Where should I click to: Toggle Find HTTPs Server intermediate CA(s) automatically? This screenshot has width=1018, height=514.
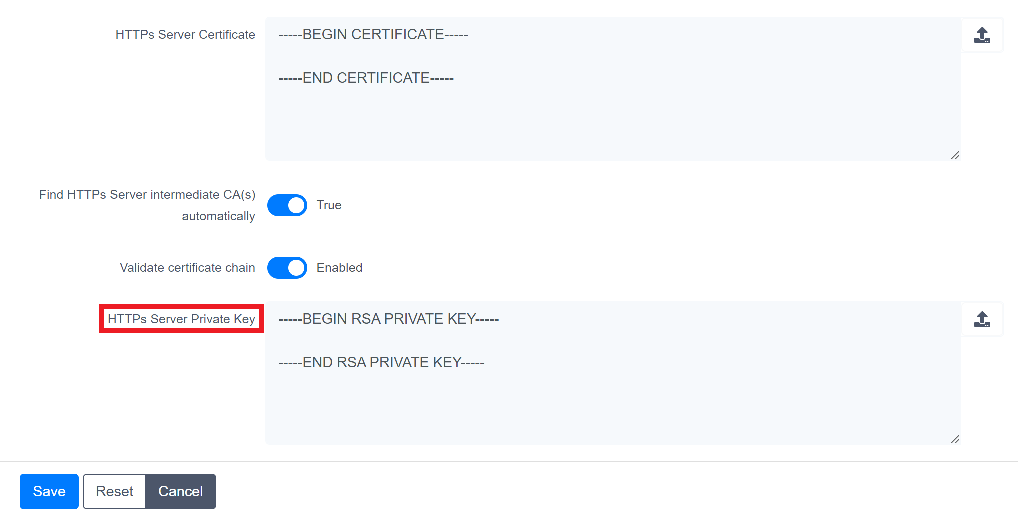(x=287, y=205)
